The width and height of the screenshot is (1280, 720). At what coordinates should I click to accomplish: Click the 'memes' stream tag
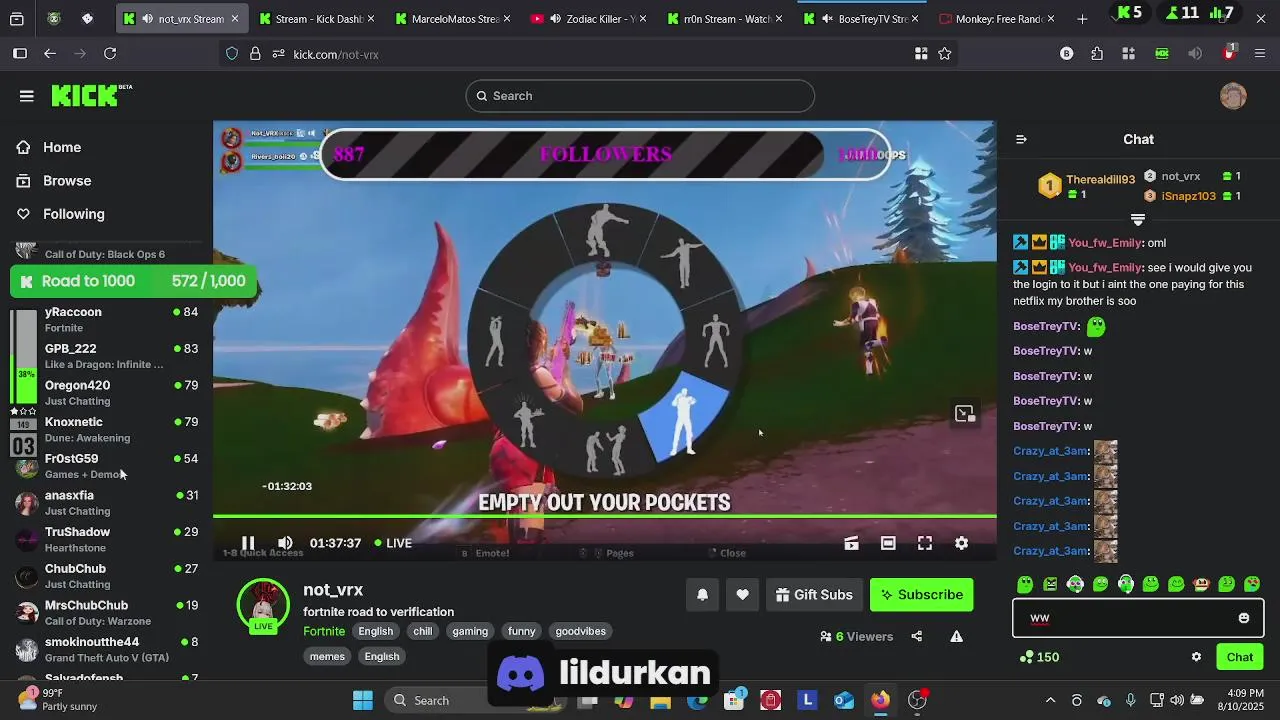pyautogui.click(x=327, y=657)
